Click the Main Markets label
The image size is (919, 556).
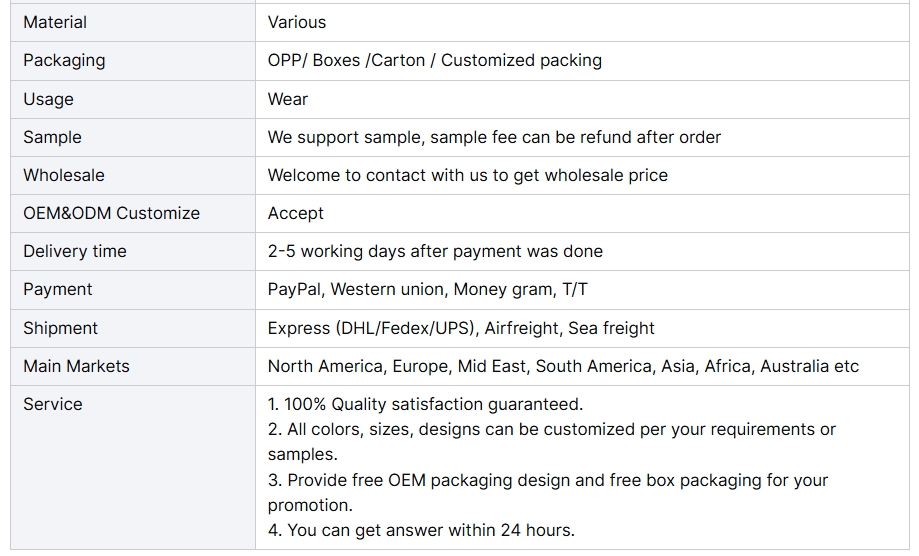(x=76, y=366)
